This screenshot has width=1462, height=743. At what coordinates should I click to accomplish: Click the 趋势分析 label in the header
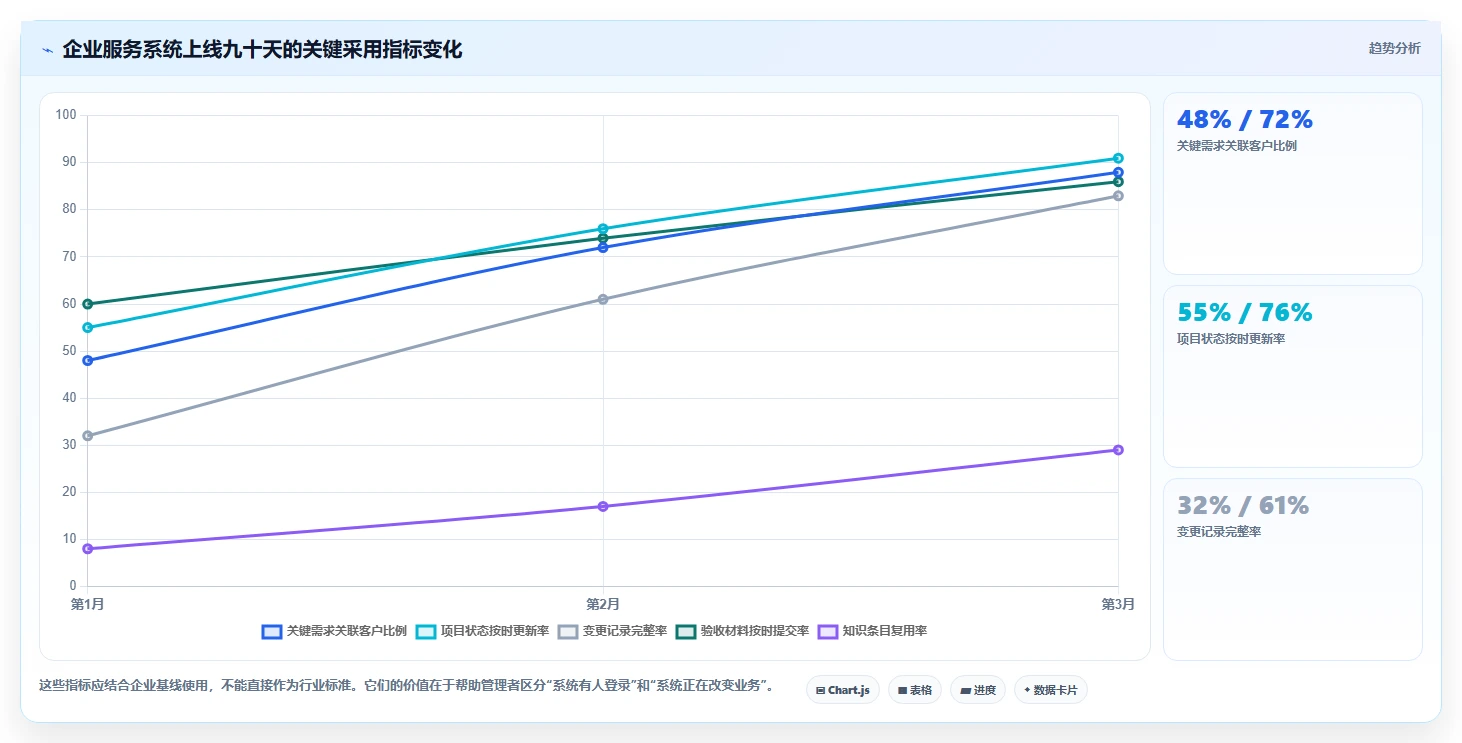(1394, 48)
